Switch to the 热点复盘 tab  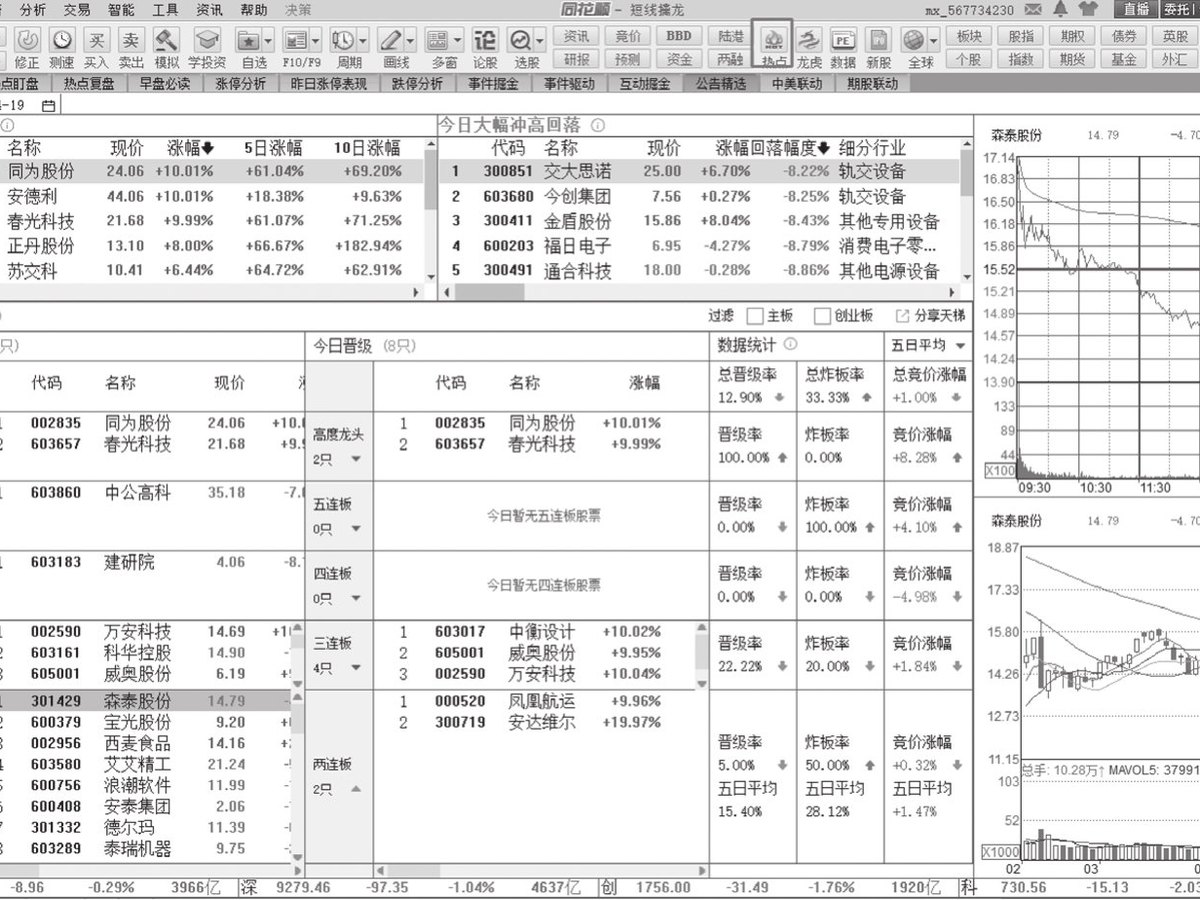click(90, 84)
